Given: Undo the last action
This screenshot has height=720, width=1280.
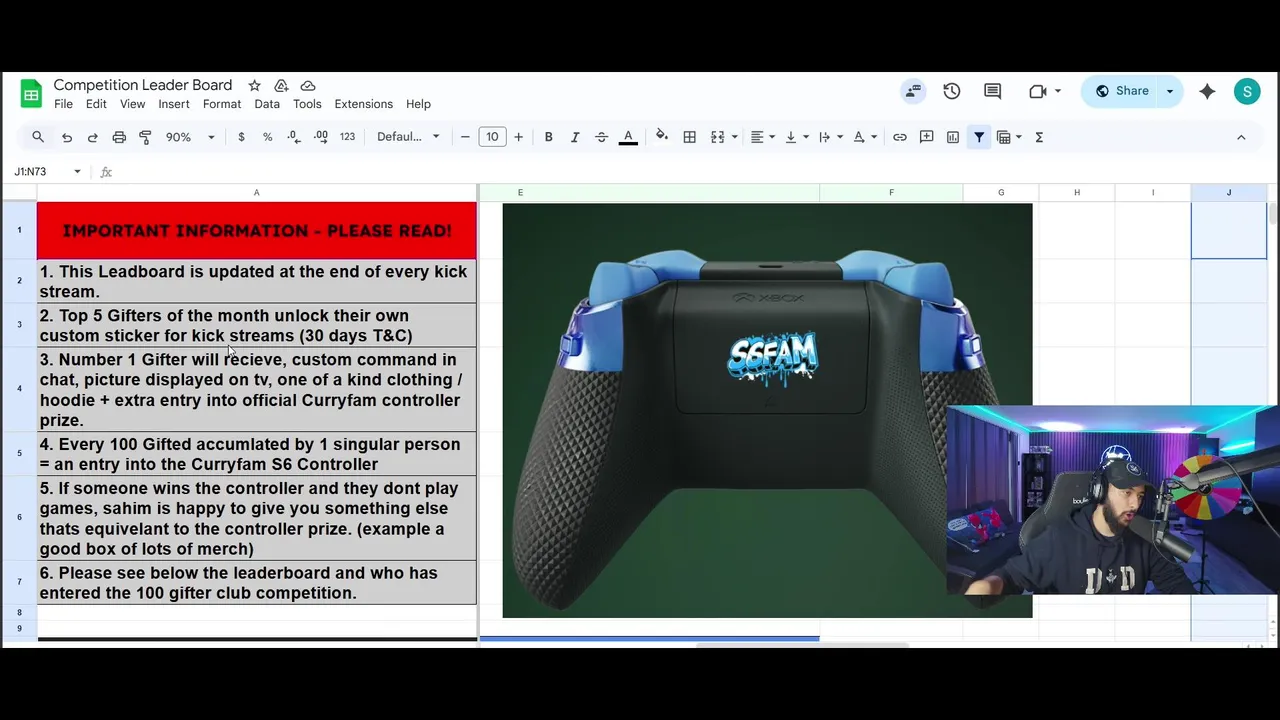Looking at the screenshot, I should (x=67, y=137).
